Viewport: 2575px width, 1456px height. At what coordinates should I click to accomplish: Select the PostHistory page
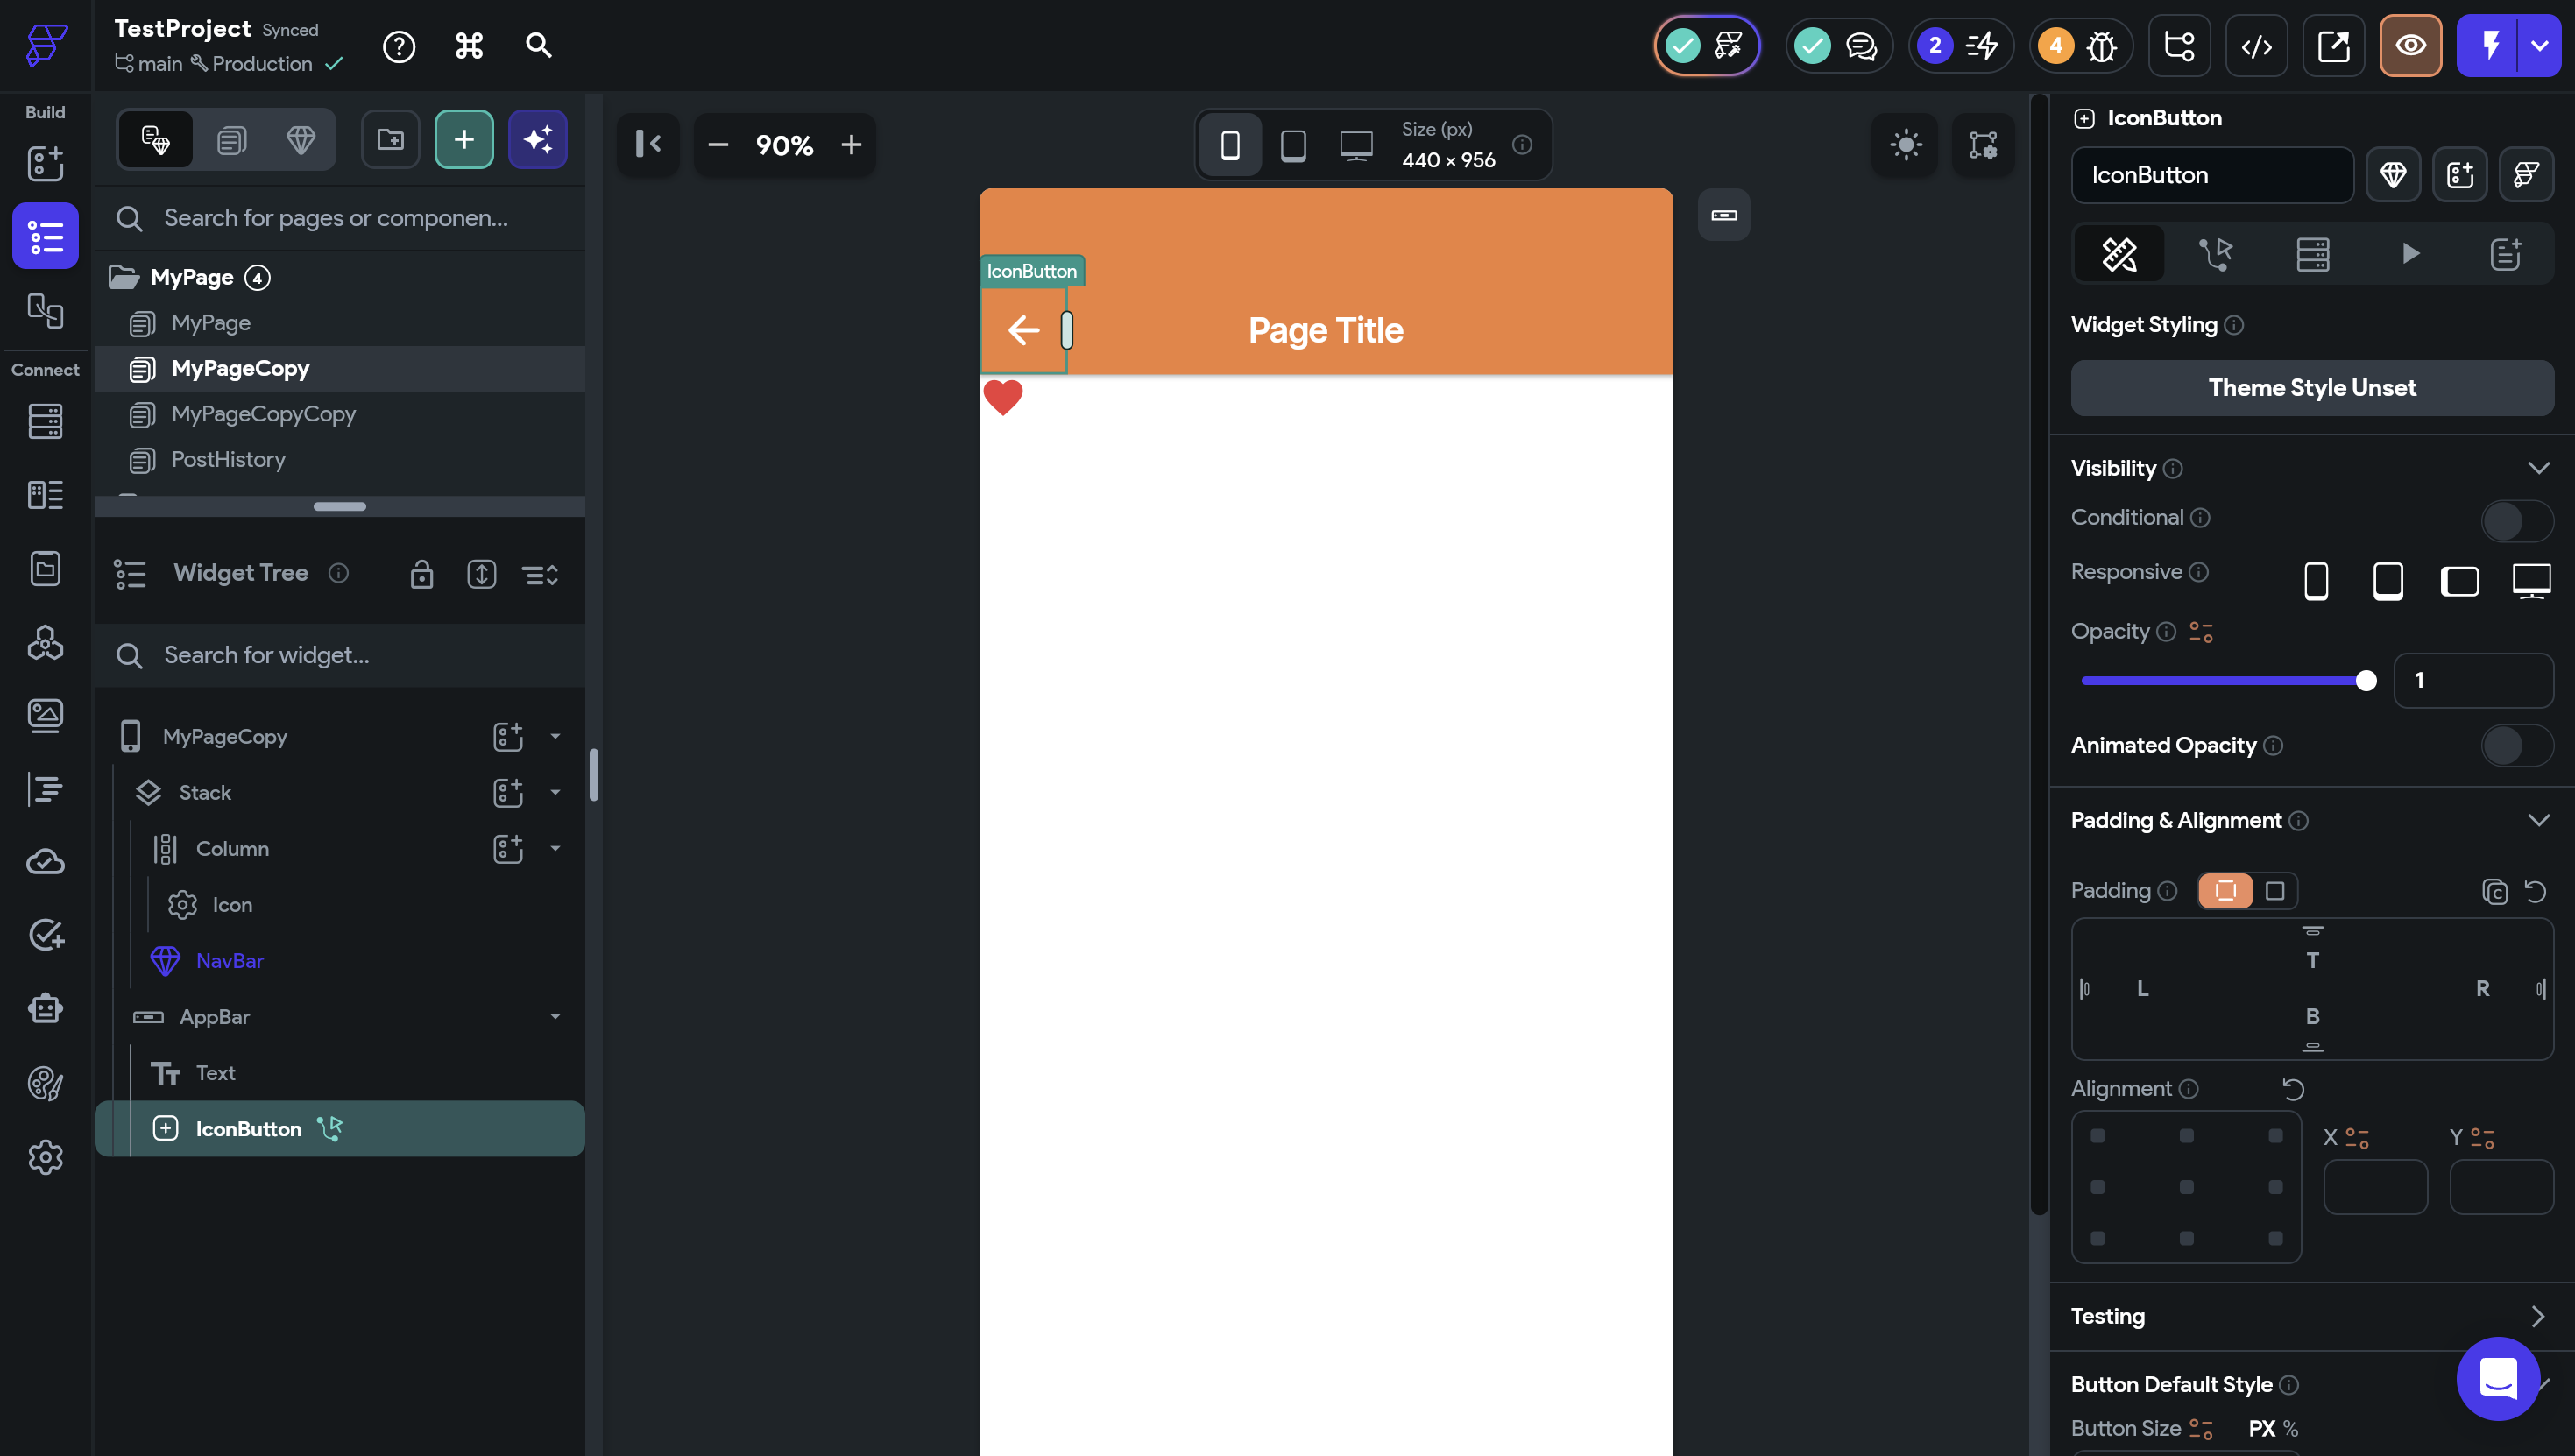[x=228, y=460]
